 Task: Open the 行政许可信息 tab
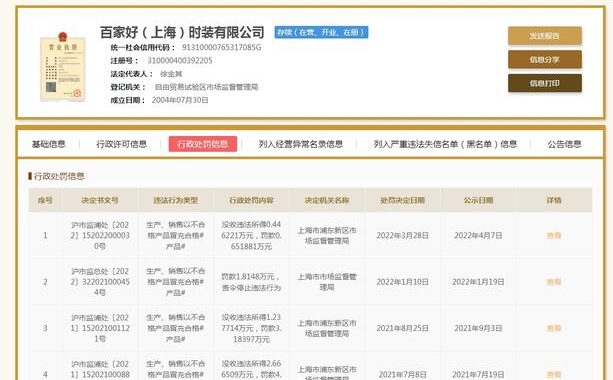(122, 144)
